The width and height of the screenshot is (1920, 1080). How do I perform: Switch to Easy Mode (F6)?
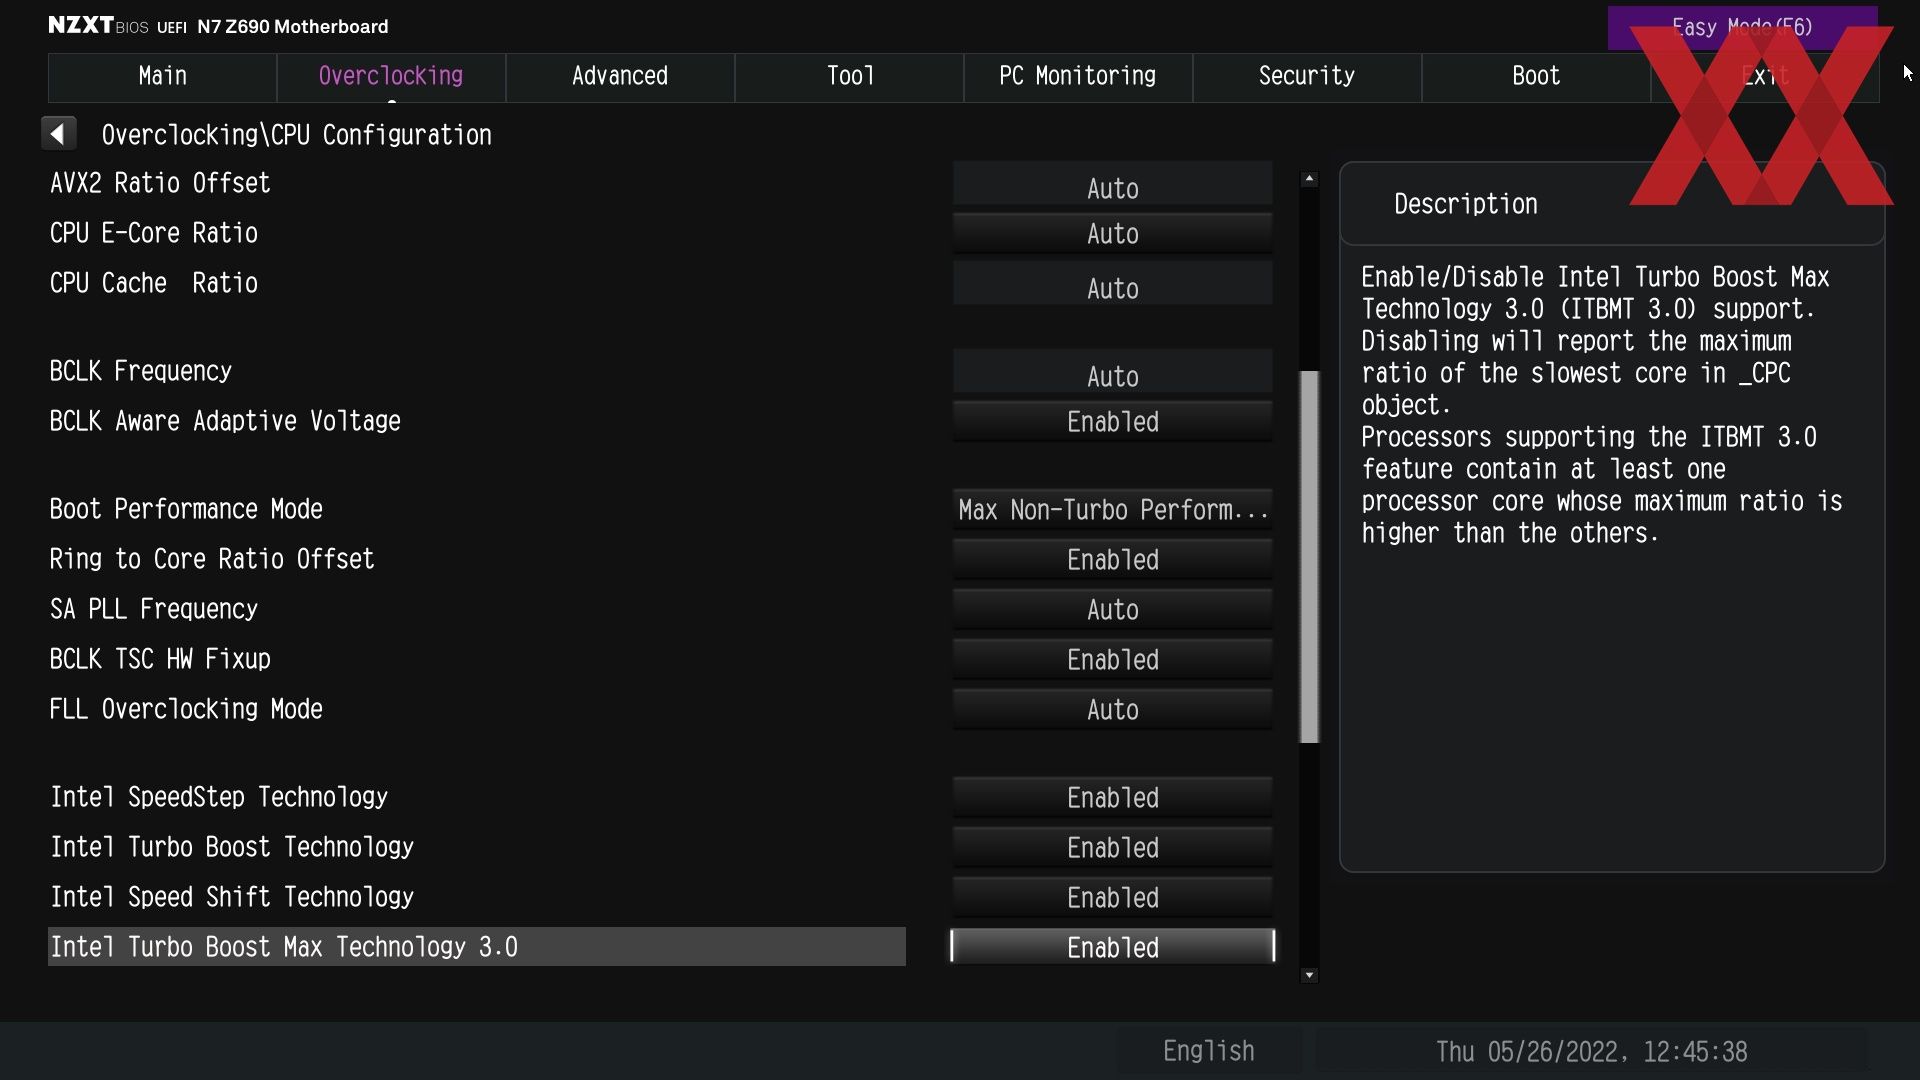click(1742, 27)
